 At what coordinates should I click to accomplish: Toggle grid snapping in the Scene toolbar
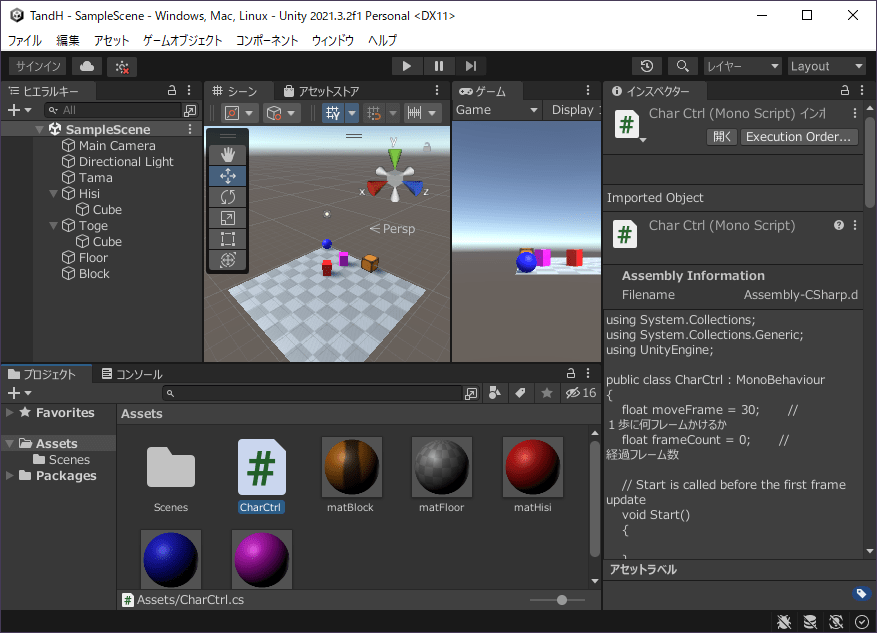[374, 113]
